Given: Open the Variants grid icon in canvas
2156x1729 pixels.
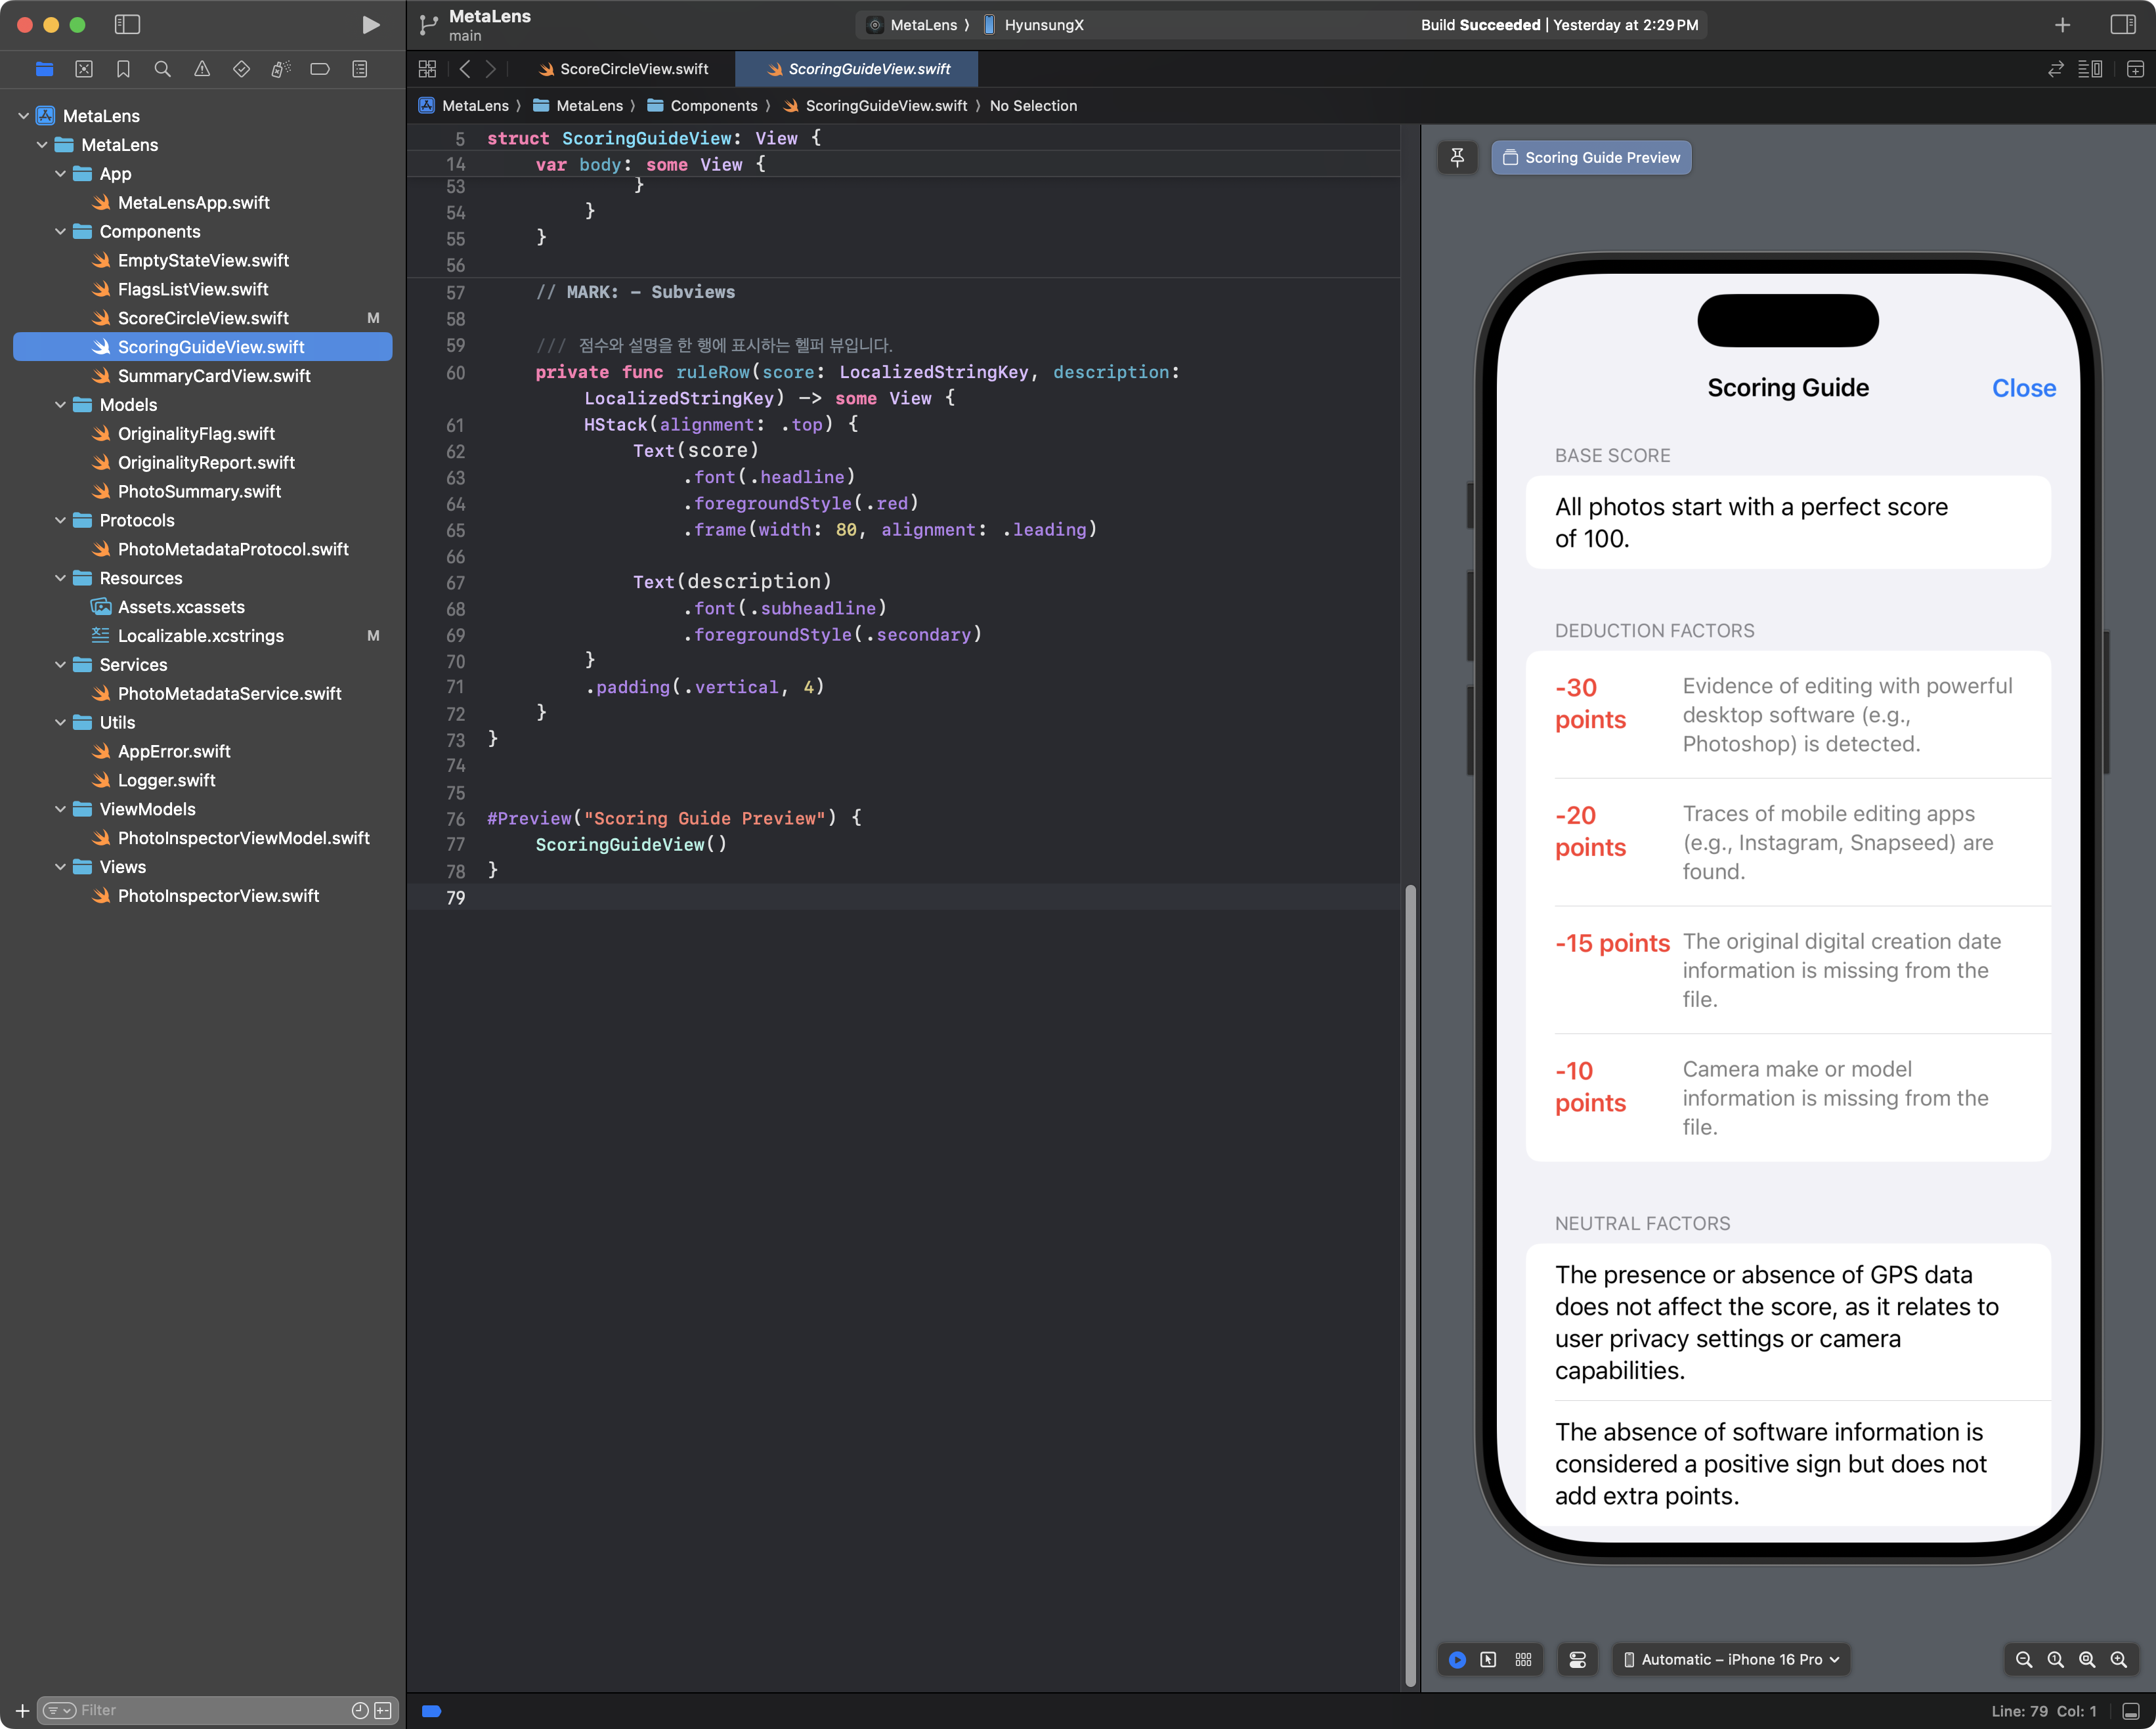Looking at the screenshot, I should [1523, 1659].
